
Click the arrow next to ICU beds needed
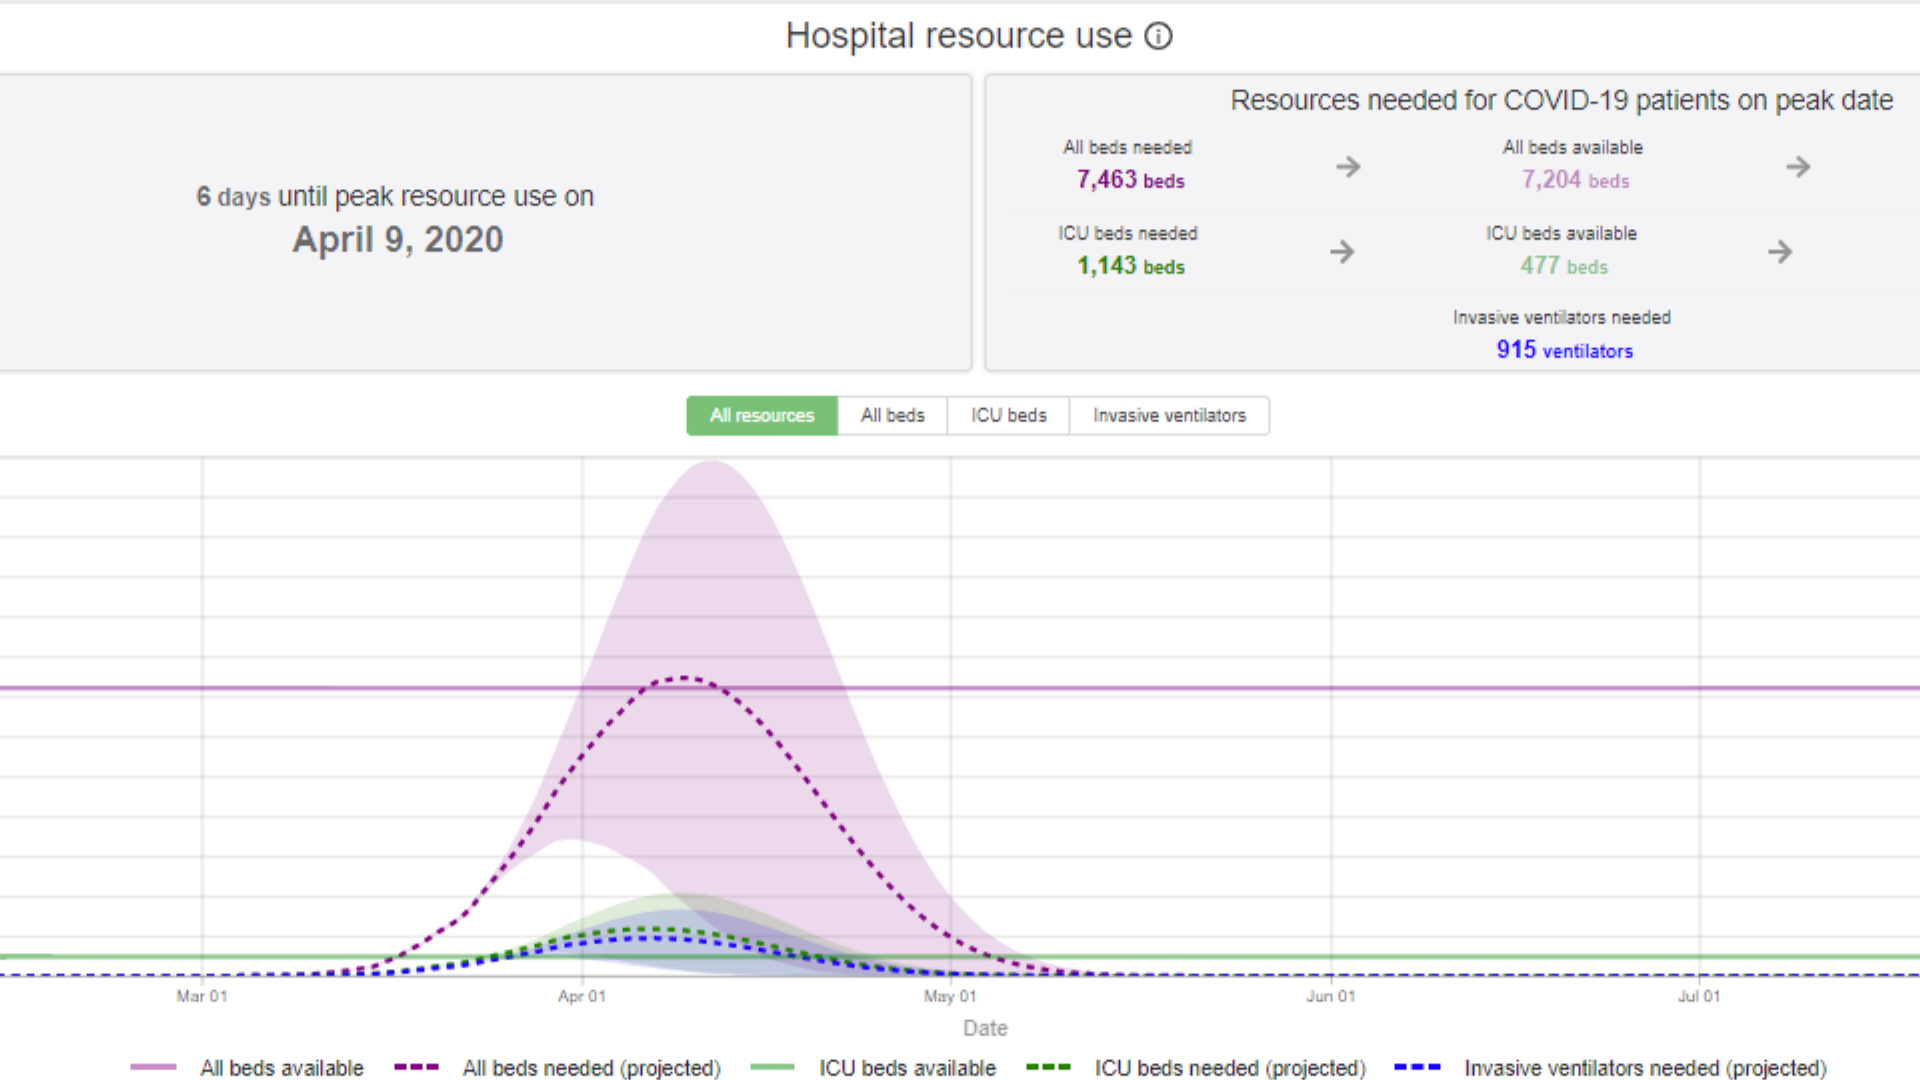[x=1342, y=251]
